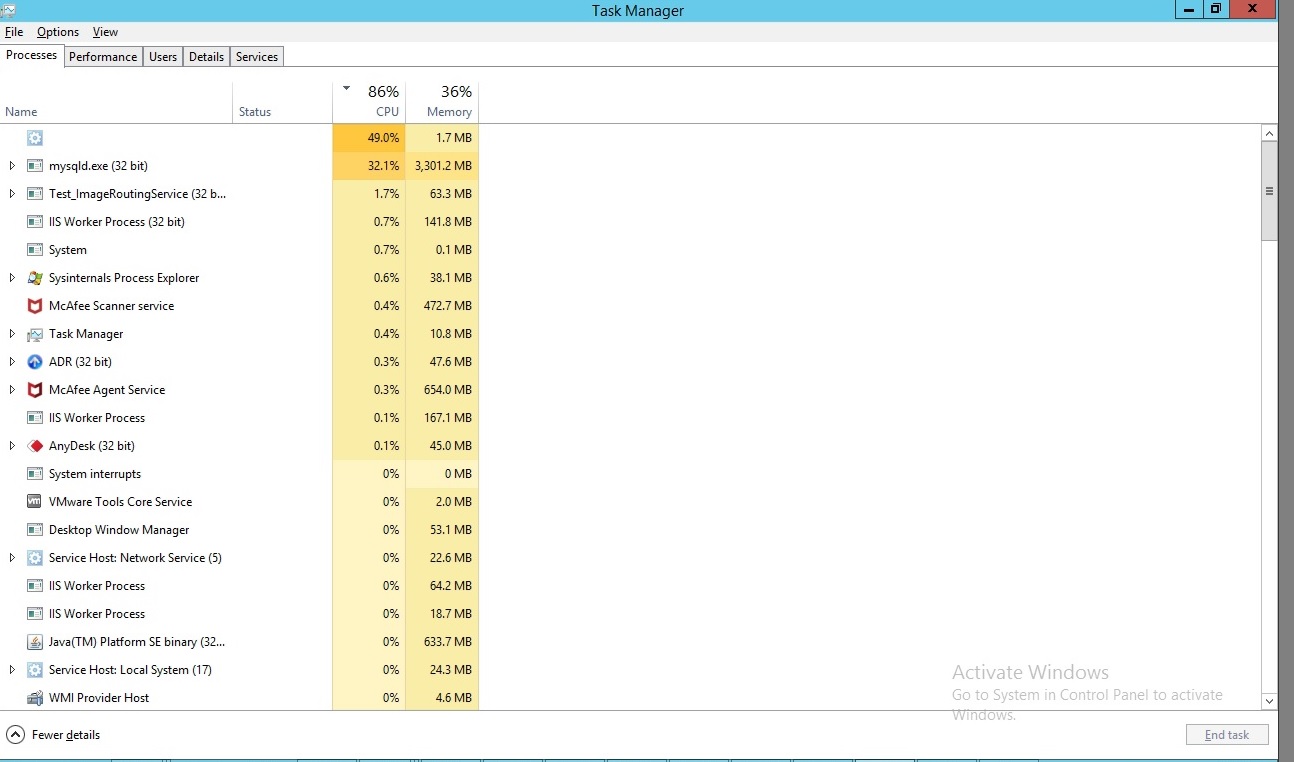Switch to the Performance tab
The image size is (1294, 762).
click(103, 57)
